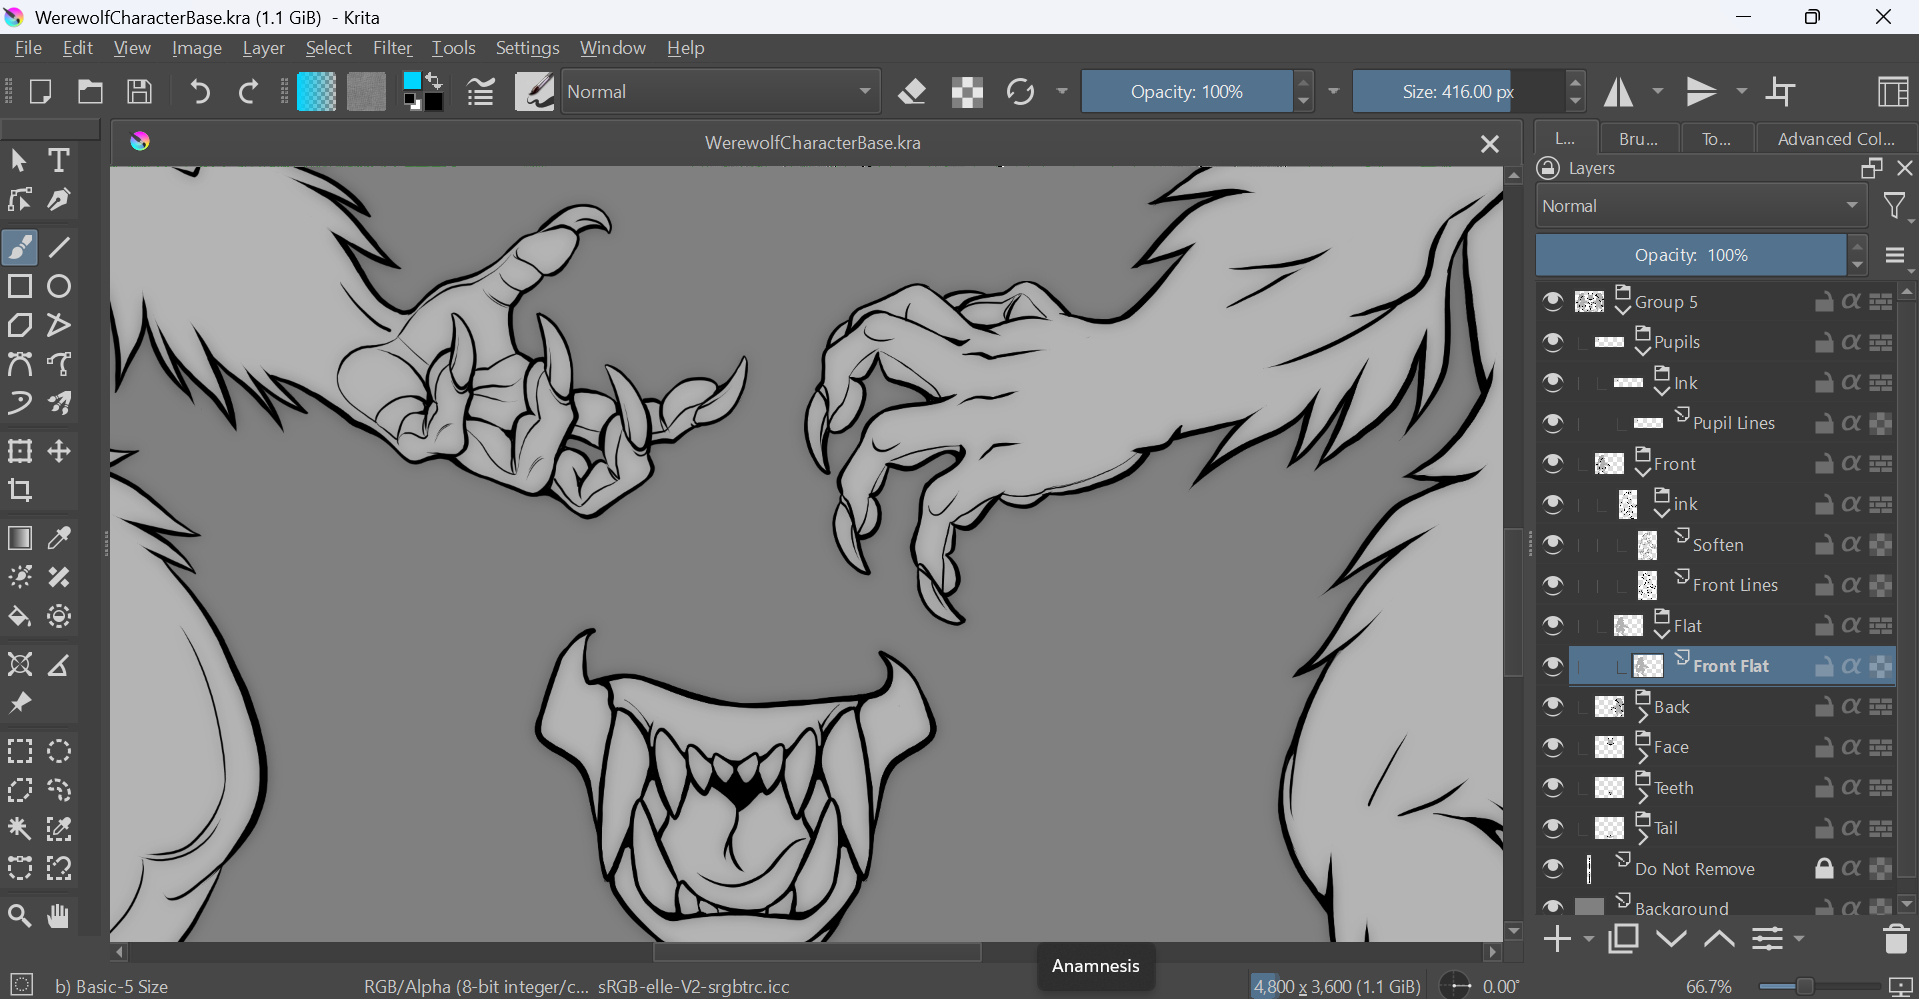Hide the Pupils layer group

(x=1552, y=342)
